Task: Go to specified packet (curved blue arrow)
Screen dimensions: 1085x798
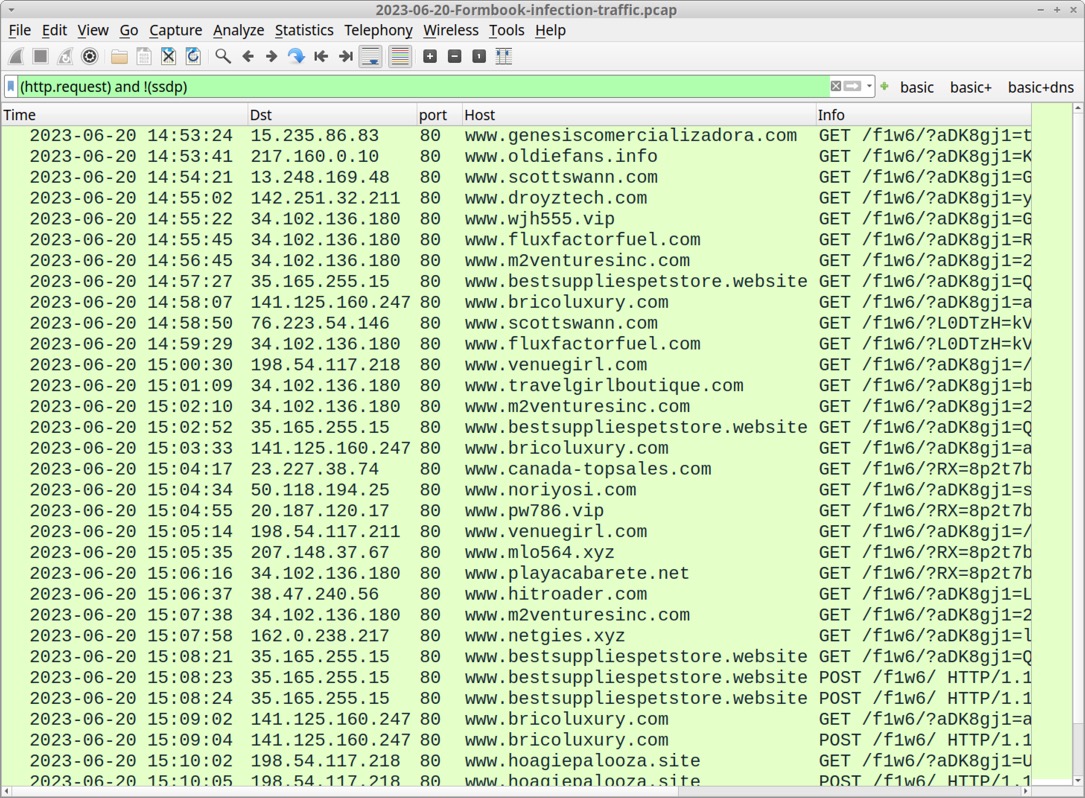Action: (x=296, y=57)
